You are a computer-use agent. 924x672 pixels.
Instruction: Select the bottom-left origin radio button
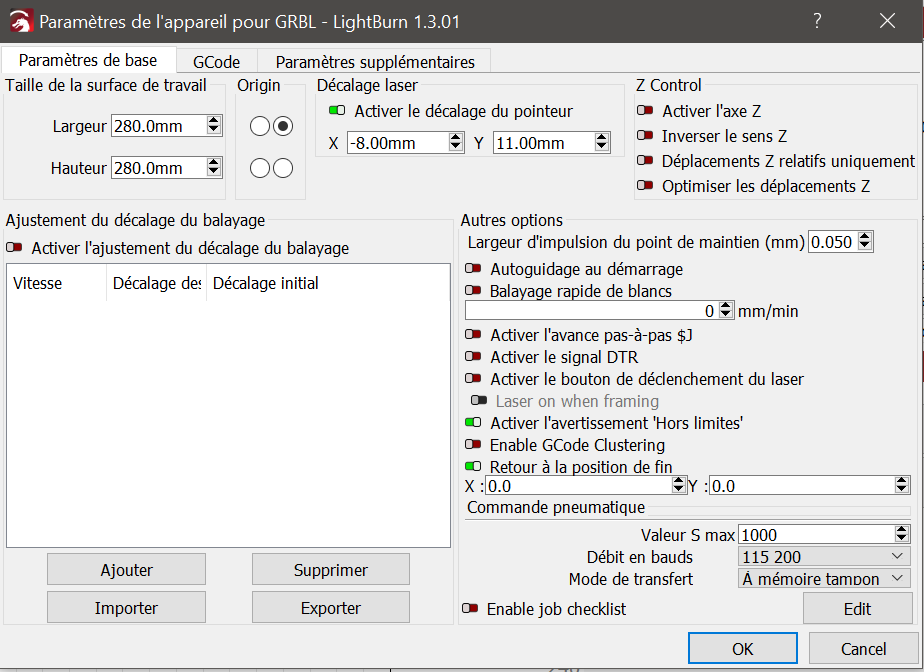(x=260, y=168)
